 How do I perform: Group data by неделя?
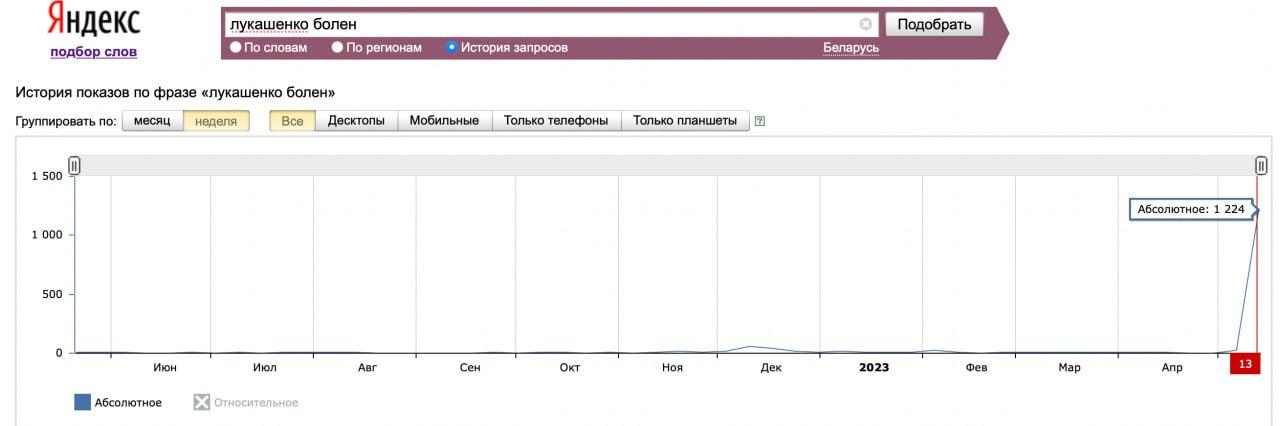point(216,121)
